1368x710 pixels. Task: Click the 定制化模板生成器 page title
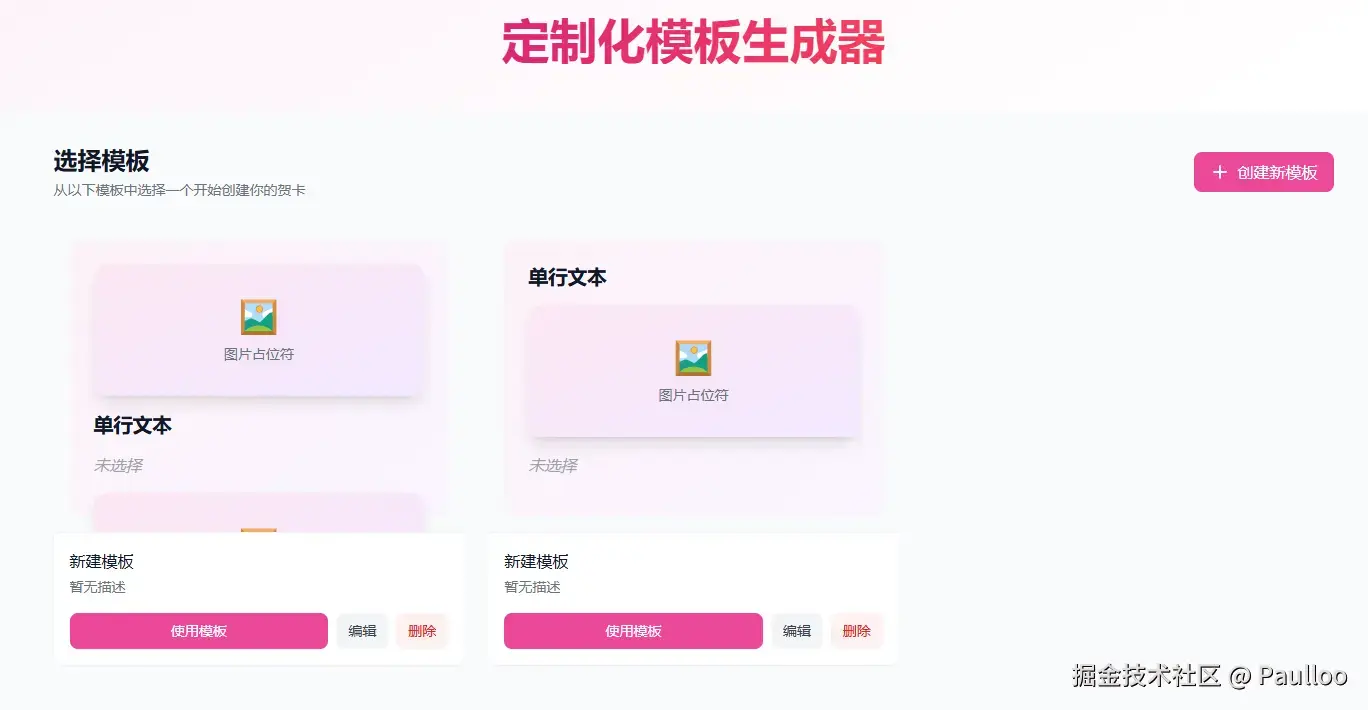[x=694, y=42]
